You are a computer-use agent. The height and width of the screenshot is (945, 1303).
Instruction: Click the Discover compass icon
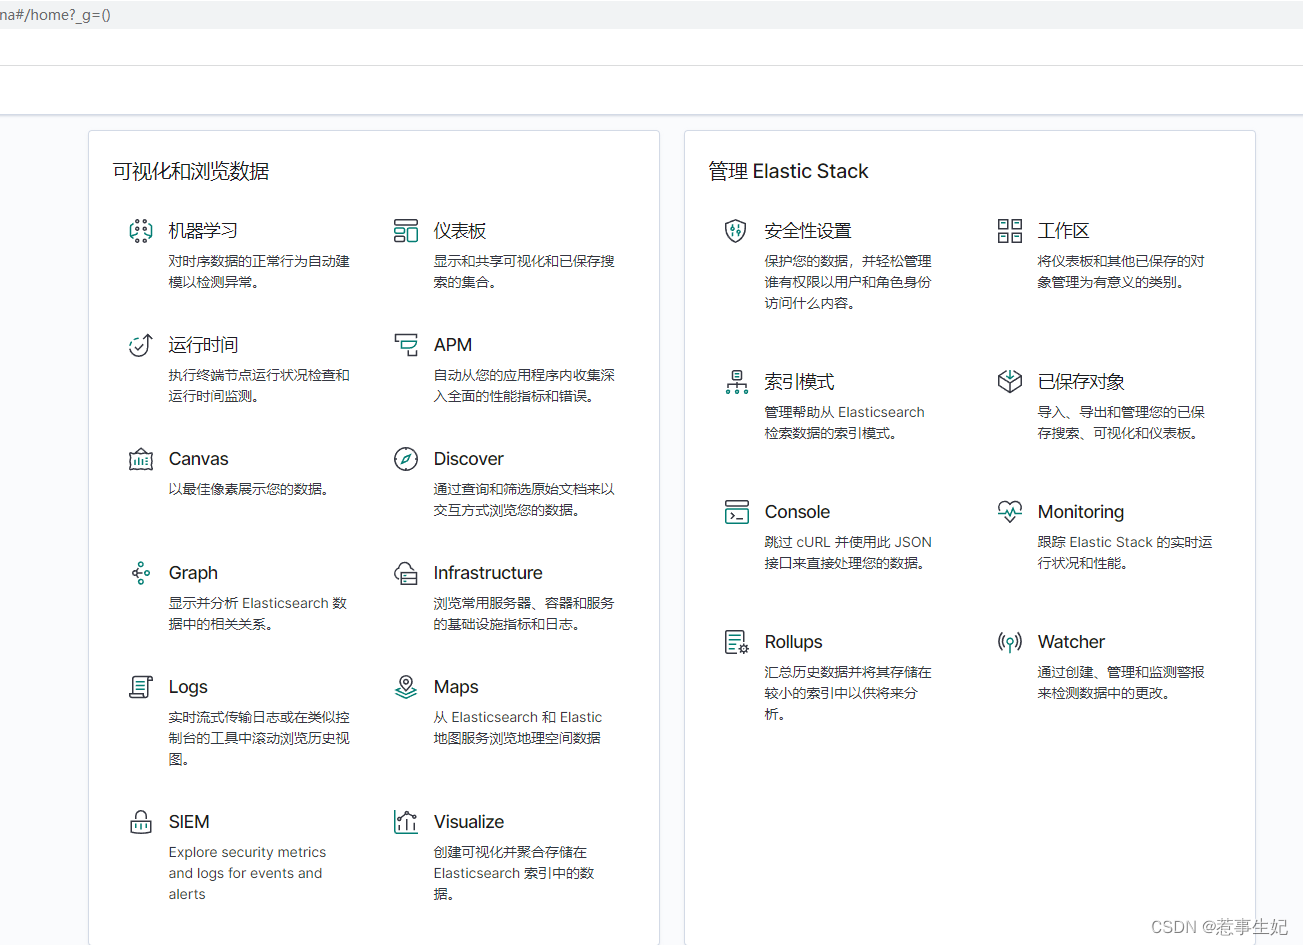(x=406, y=459)
